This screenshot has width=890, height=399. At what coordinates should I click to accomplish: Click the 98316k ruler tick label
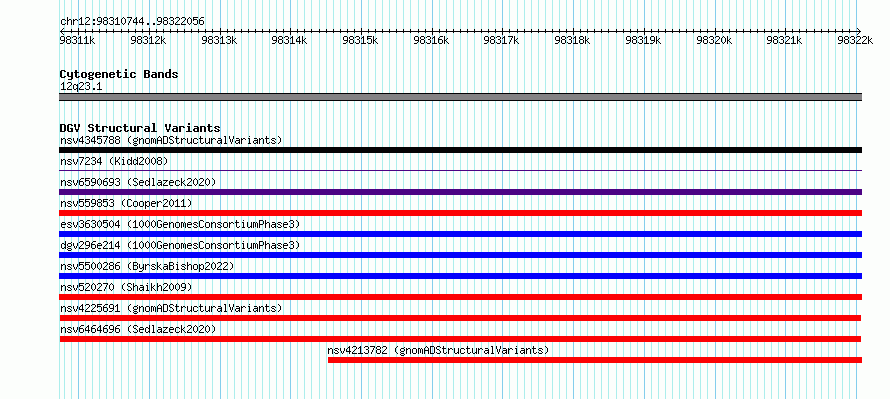coord(431,40)
